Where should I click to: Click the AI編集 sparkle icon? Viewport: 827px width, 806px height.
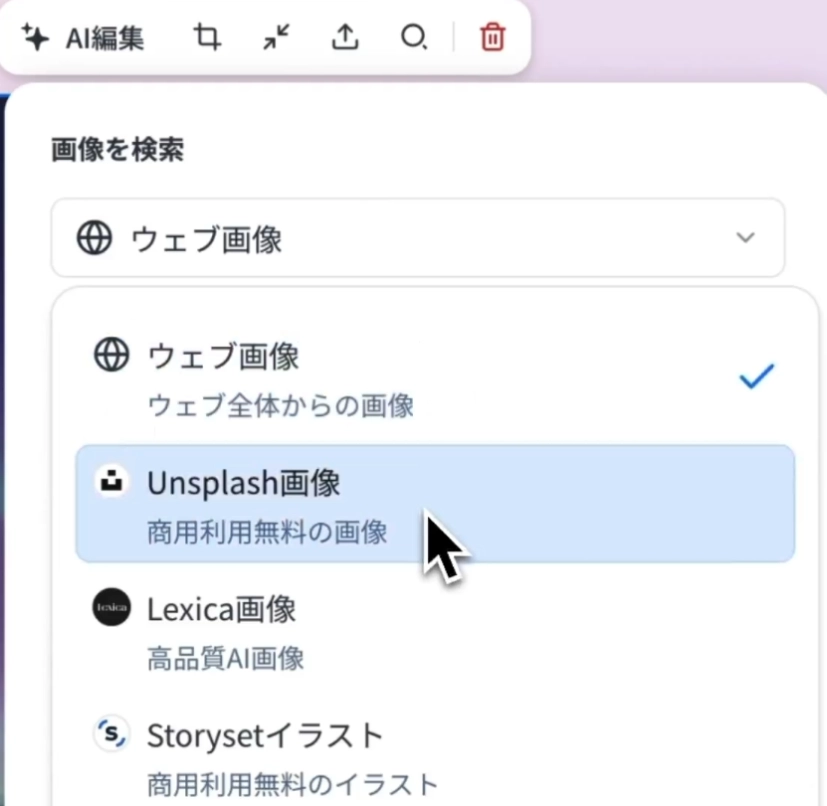tap(36, 38)
